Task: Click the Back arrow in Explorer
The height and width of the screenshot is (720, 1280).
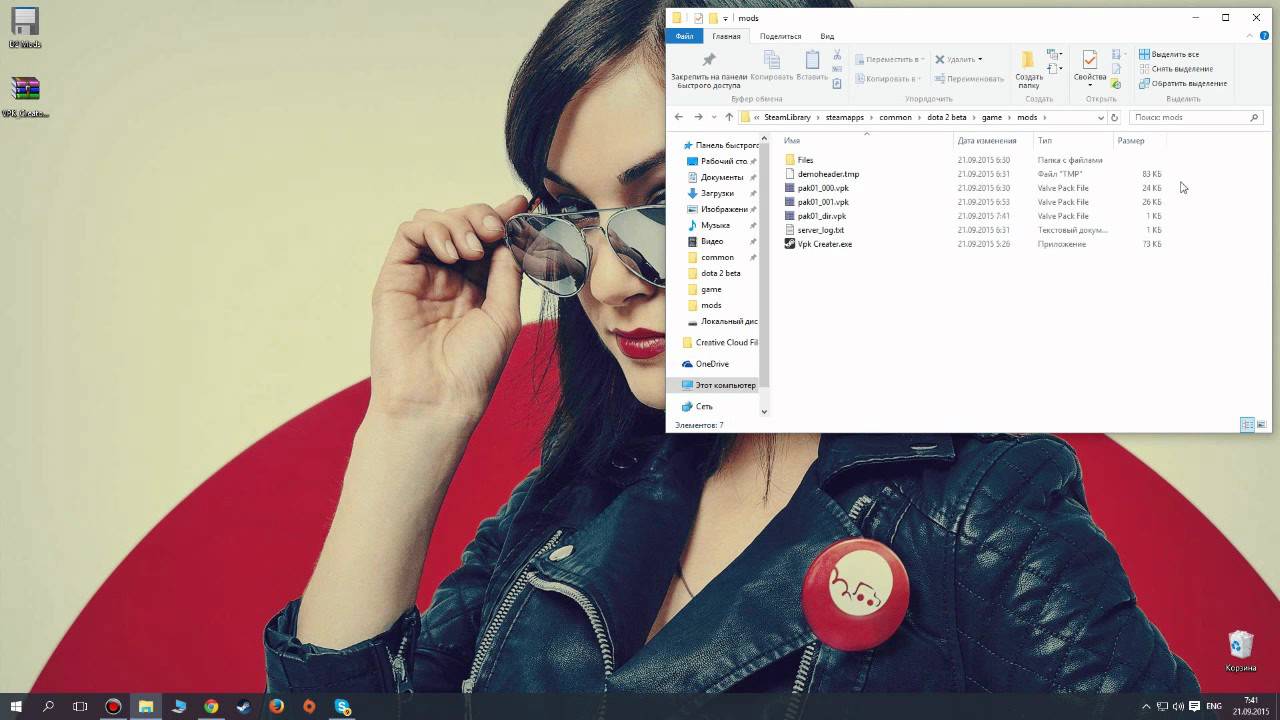Action: click(x=679, y=117)
